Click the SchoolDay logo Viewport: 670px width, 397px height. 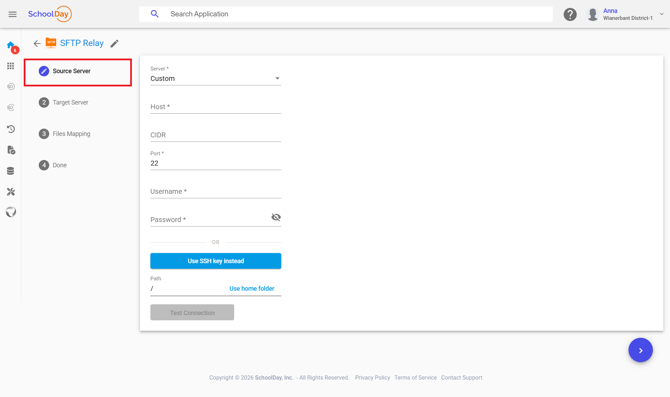click(50, 14)
